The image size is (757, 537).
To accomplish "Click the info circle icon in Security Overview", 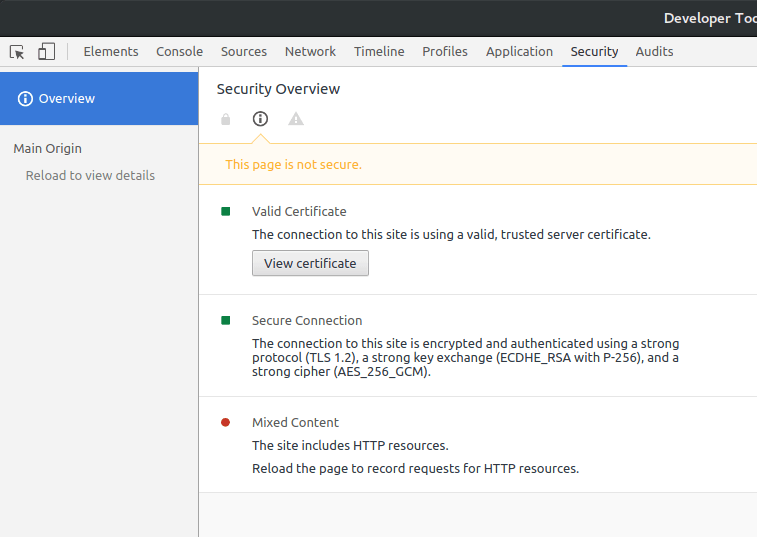I will (260, 119).
